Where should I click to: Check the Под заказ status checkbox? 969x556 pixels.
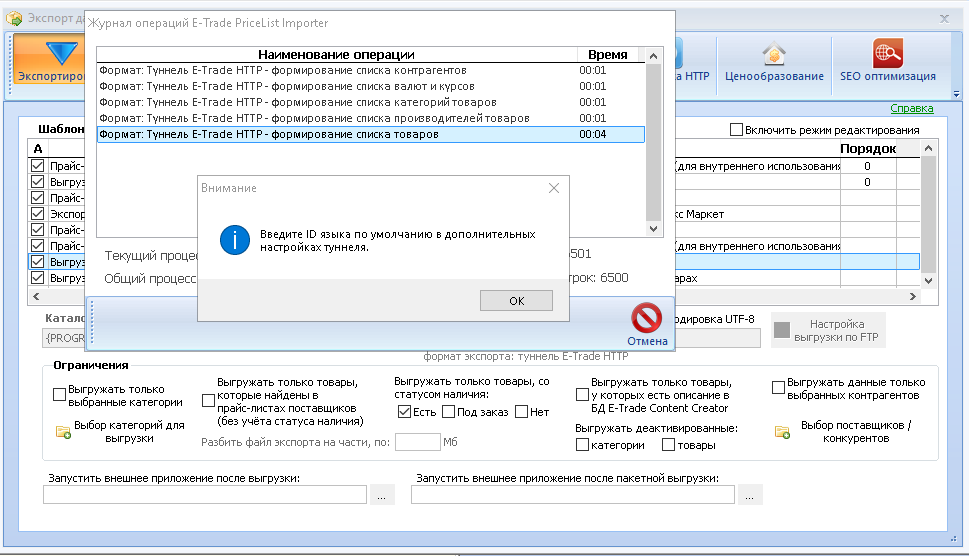[x=449, y=411]
